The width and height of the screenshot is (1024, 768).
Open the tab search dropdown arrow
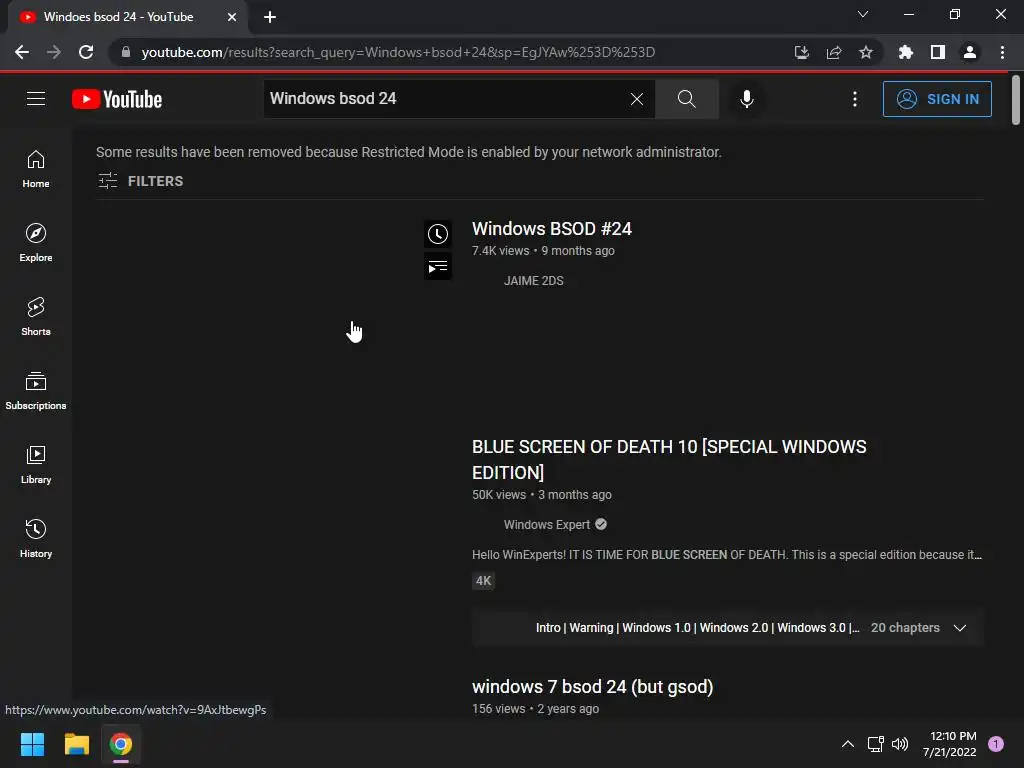click(x=863, y=14)
